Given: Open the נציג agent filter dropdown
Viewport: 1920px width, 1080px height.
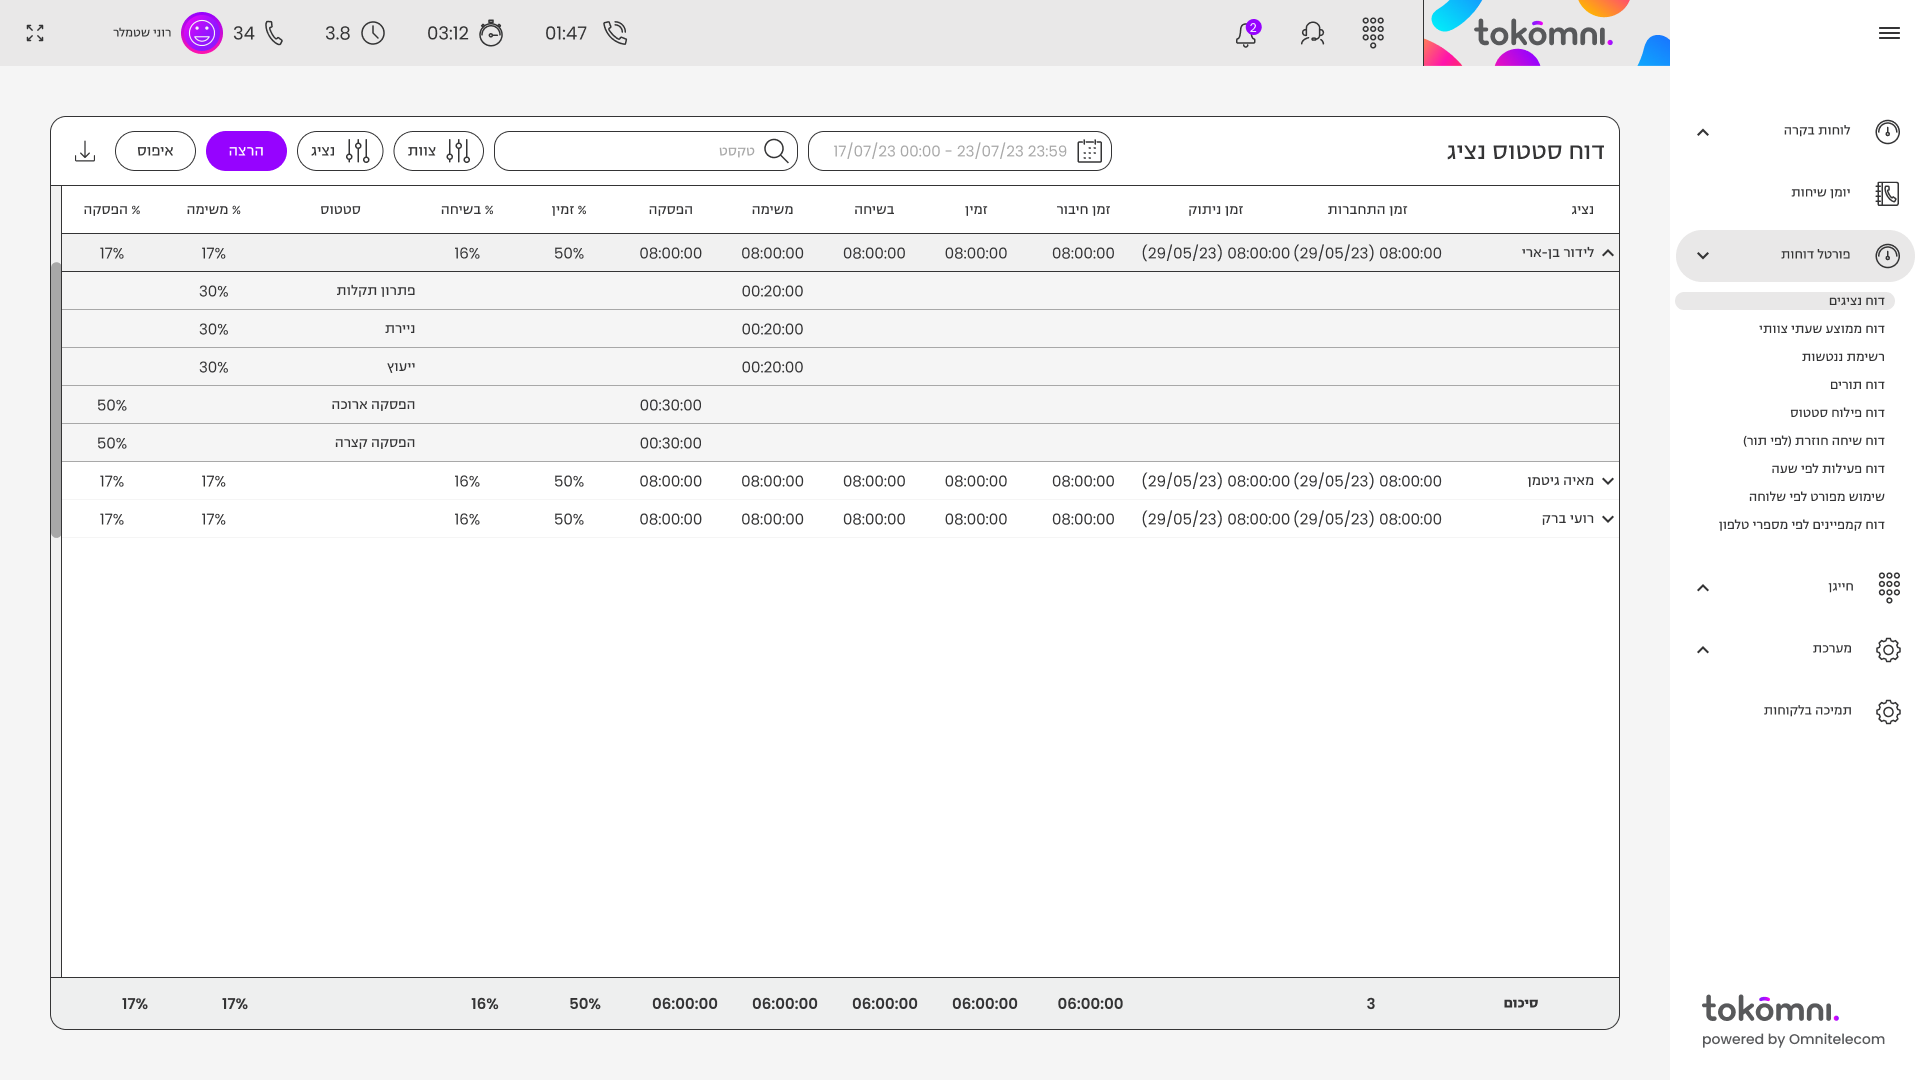Looking at the screenshot, I should pos(340,151).
